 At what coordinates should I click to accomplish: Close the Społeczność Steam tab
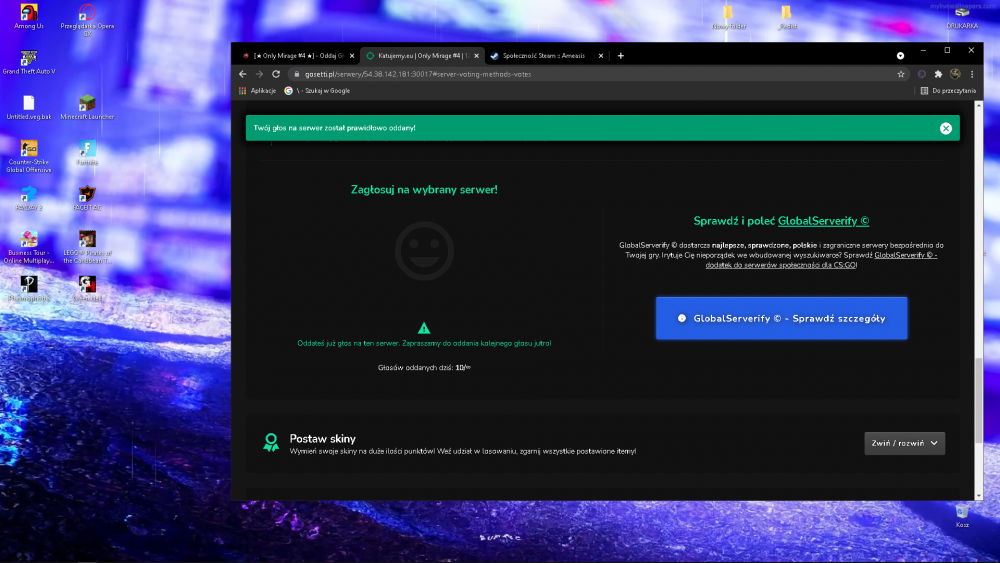(x=601, y=55)
